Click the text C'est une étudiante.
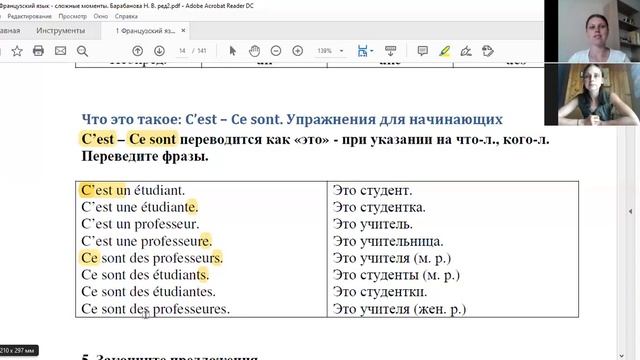Image resolution: width=640 pixels, height=360 pixels. [140, 207]
